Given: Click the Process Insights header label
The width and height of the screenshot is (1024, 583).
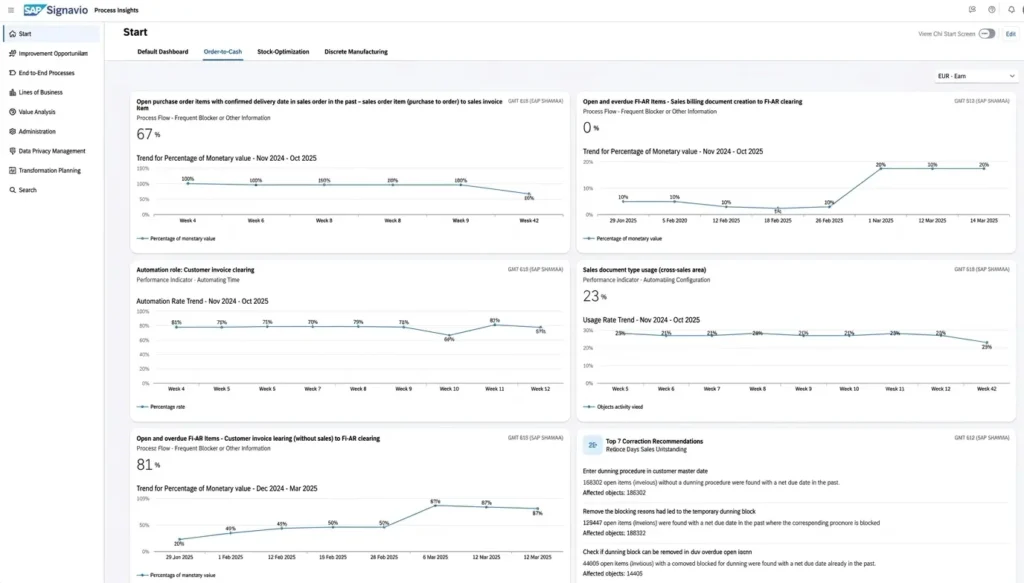Looking at the screenshot, I should (116, 10).
